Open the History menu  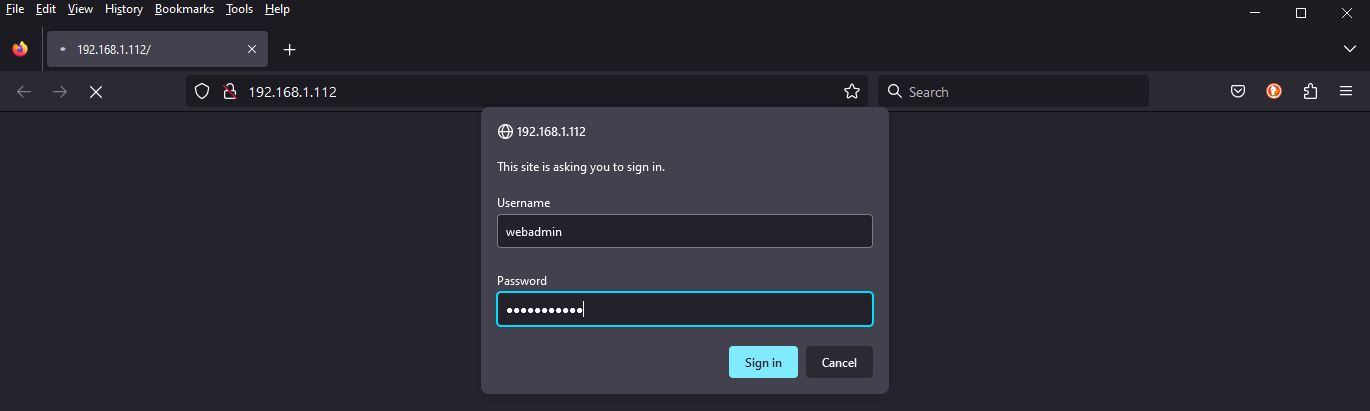pos(123,9)
